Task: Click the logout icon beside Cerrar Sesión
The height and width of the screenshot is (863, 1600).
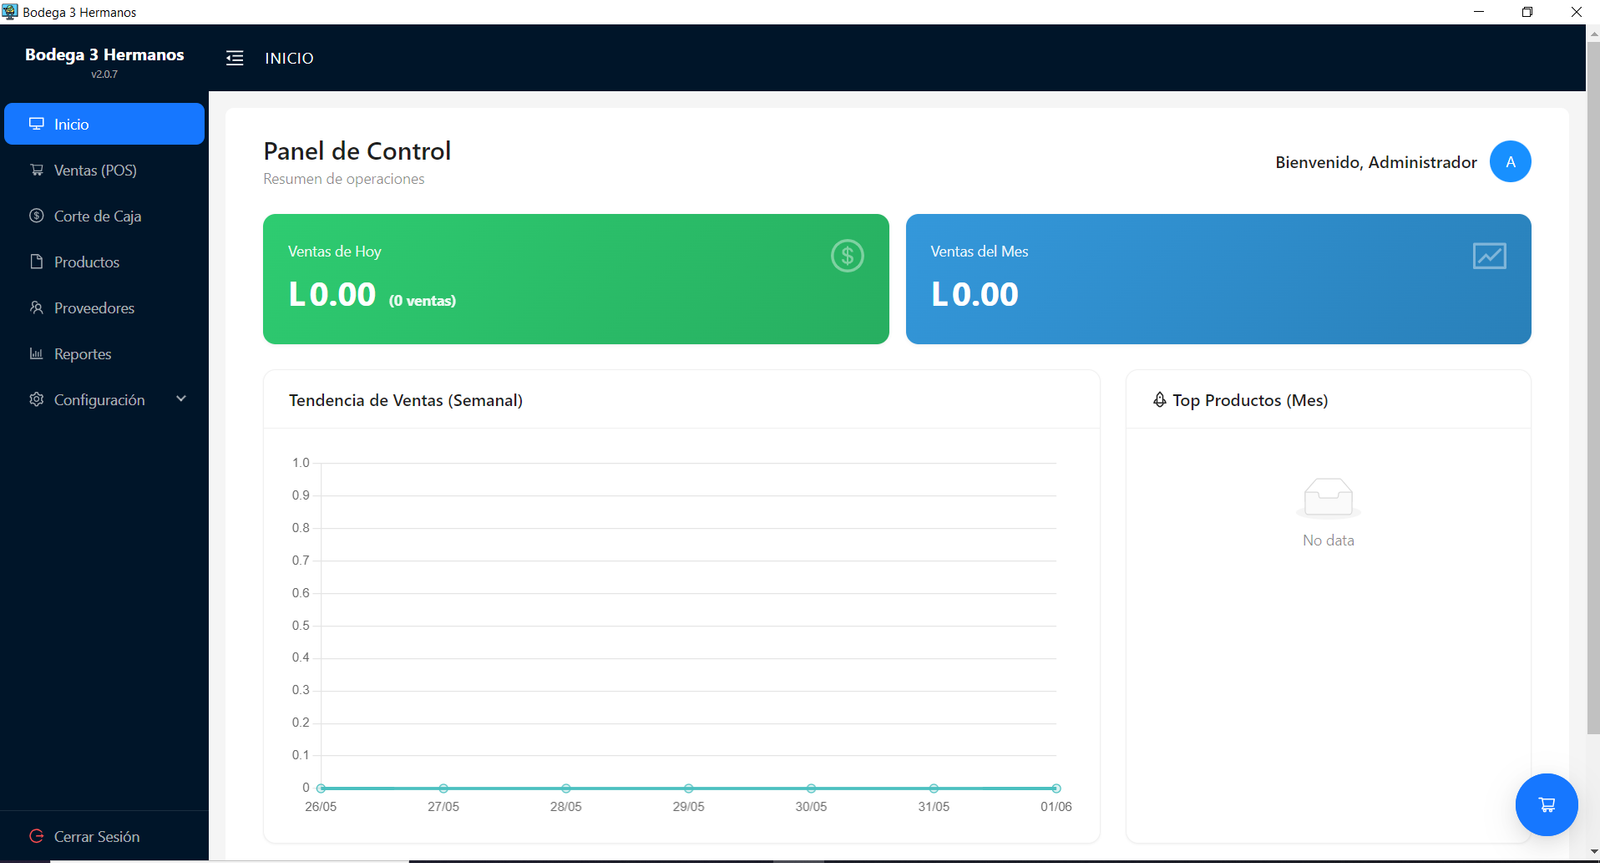Action: [37, 836]
